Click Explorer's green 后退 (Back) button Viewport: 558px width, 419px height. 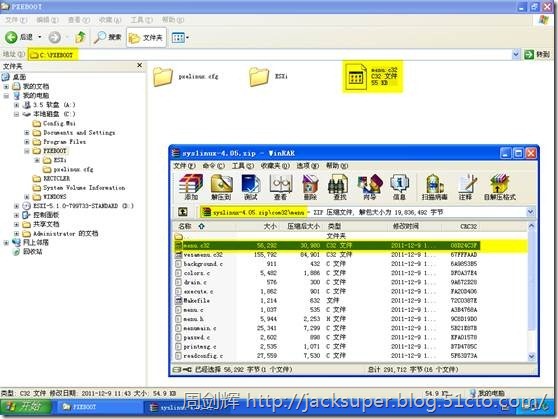point(19,37)
